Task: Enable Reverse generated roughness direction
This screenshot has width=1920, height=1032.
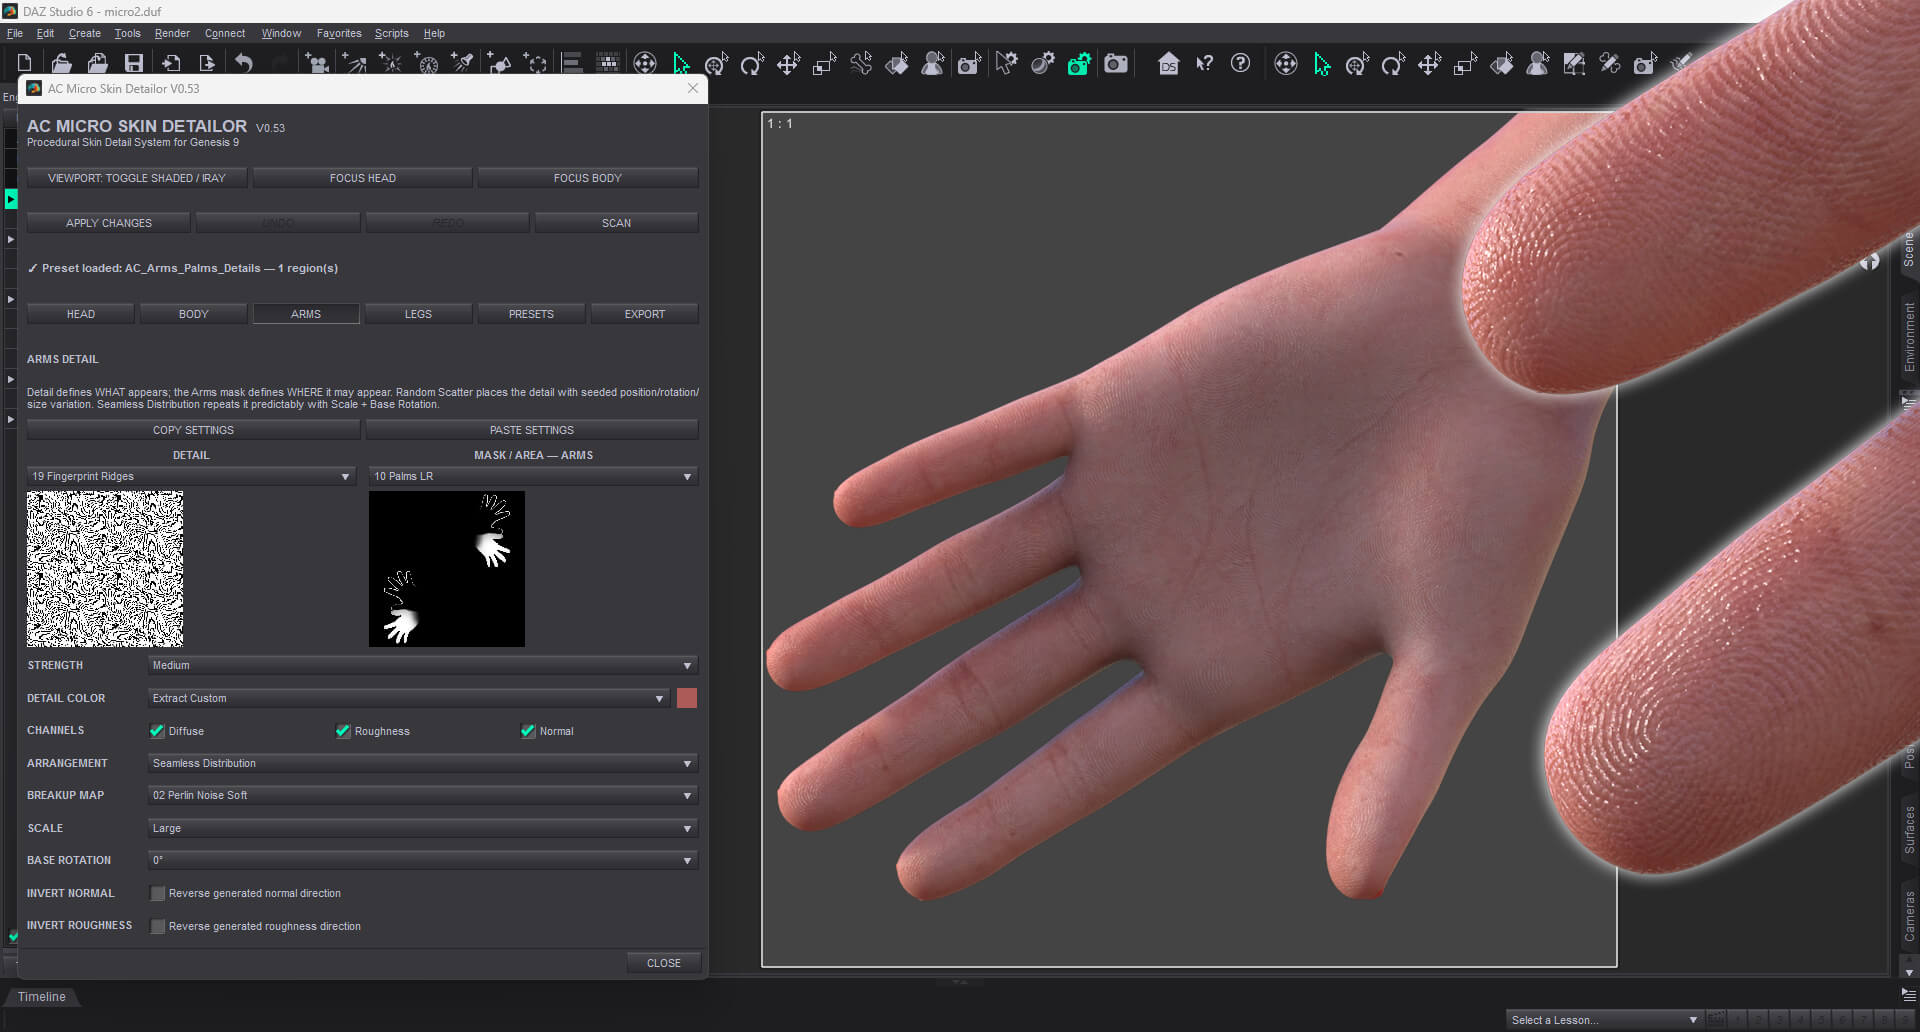Action: click(157, 926)
